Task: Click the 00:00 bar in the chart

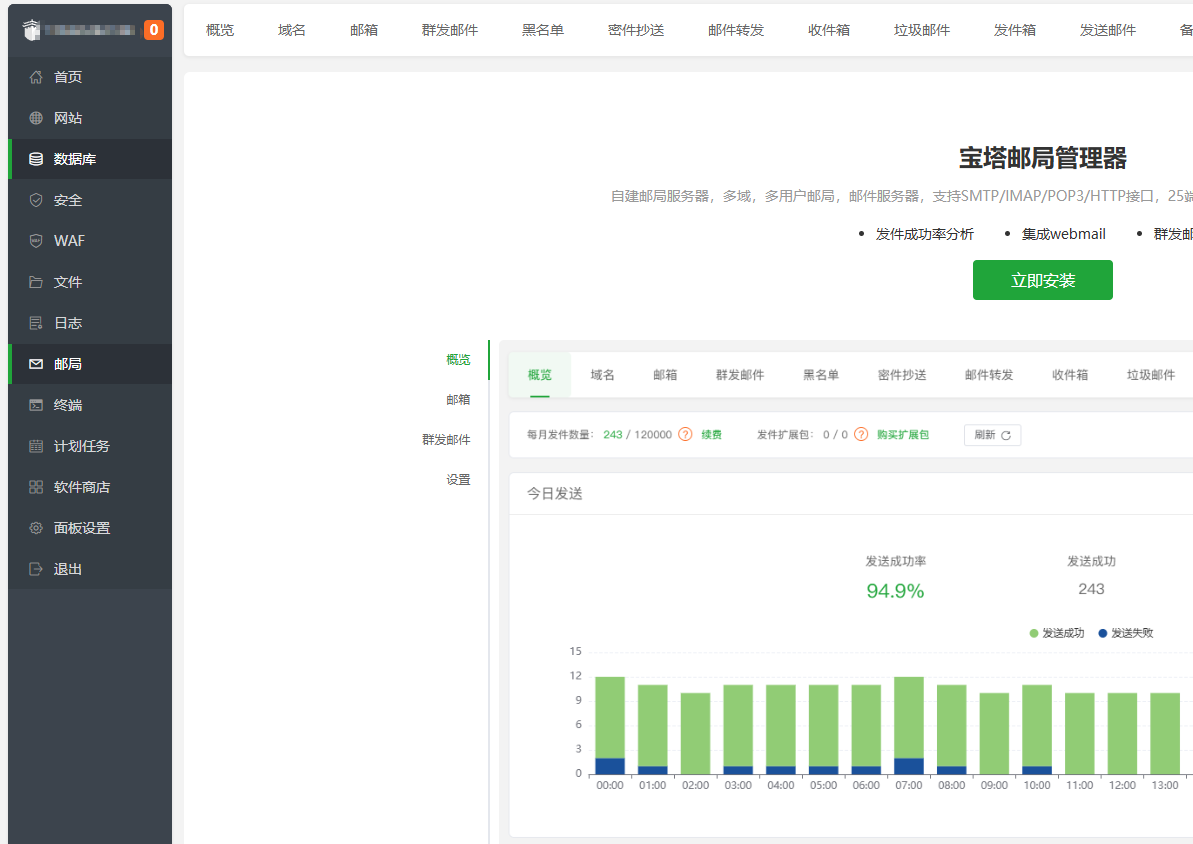Action: [x=609, y=725]
